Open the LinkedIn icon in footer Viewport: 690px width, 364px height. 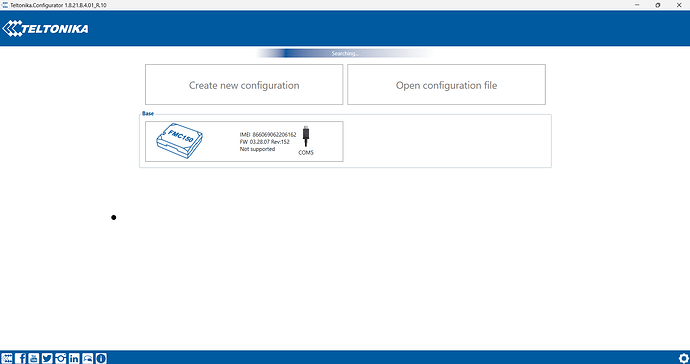[x=74, y=358]
